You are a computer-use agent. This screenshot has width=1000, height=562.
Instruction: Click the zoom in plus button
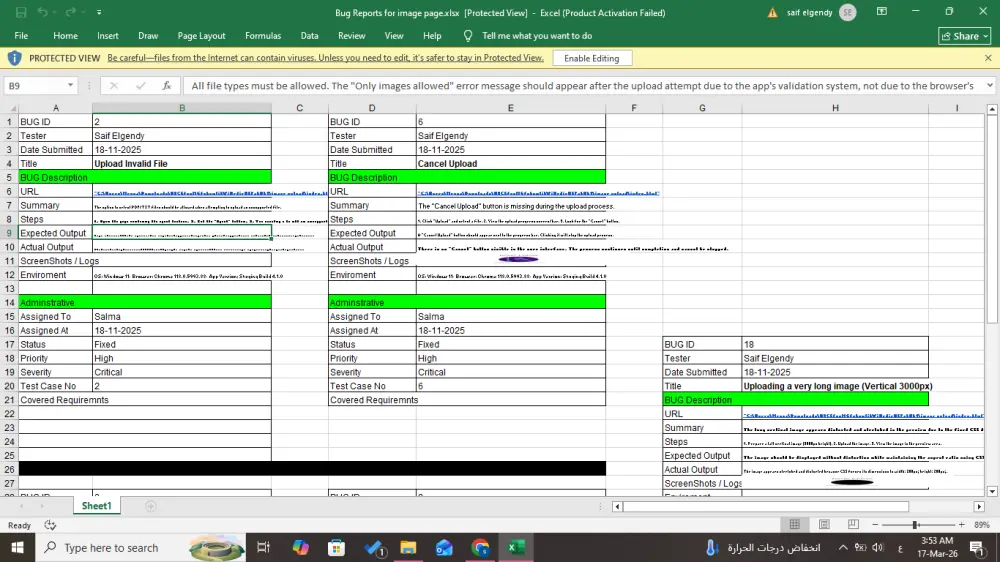(x=962, y=524)
